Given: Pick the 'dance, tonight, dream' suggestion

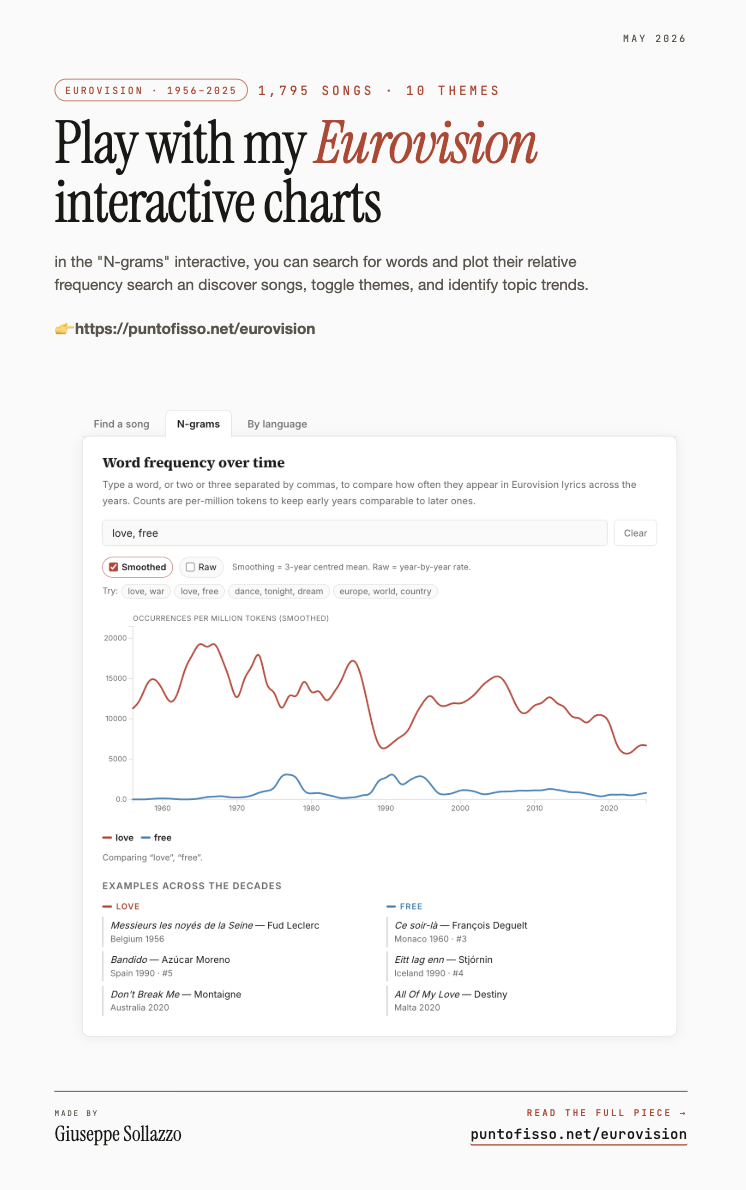Looking at the screenshot, I should [x=279, y=591].
